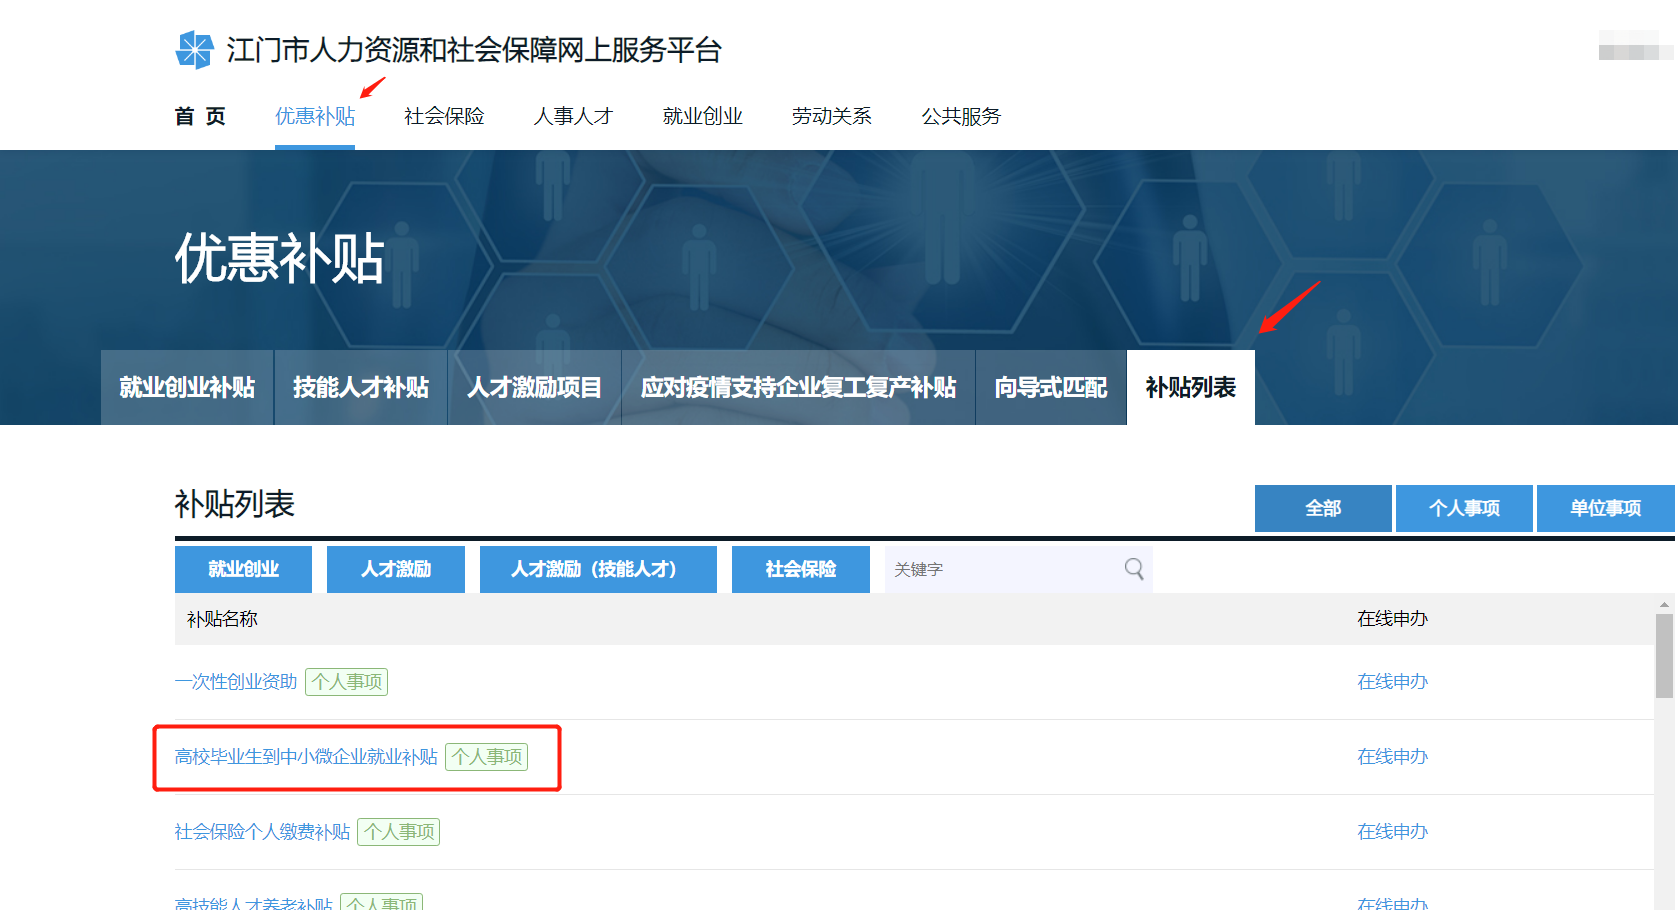
Task: Click inside the 关键字 search input
Action: (x=1000, y=569)
